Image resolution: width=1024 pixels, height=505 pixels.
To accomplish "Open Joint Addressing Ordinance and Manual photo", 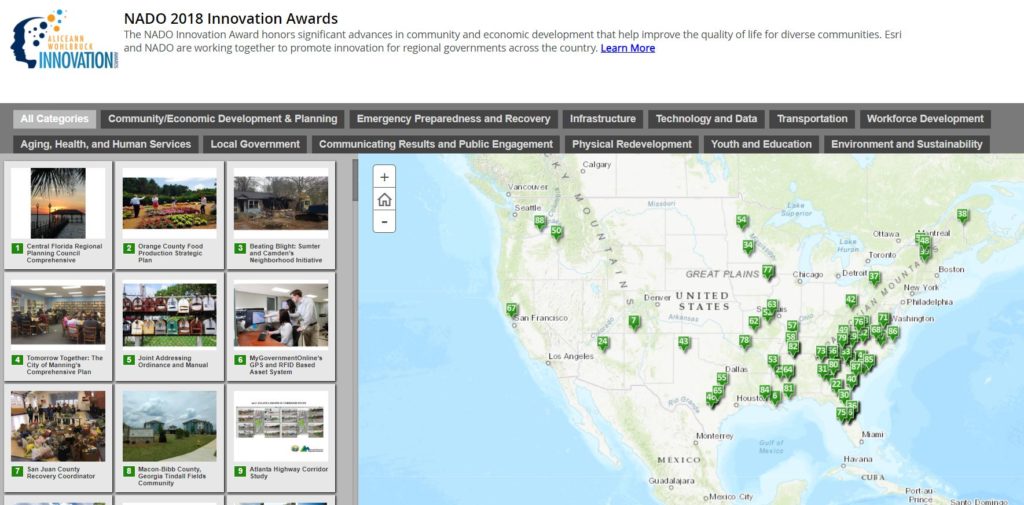I will (x=169, y=315).
